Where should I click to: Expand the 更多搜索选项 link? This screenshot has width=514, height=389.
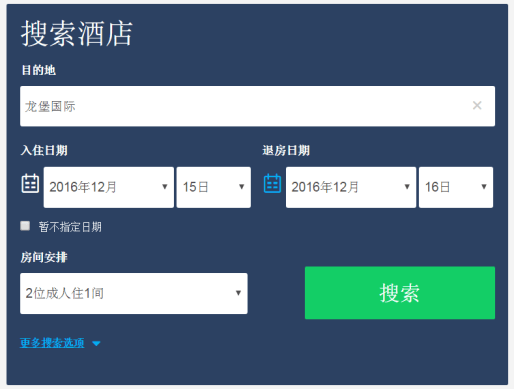tap(52, 343)
